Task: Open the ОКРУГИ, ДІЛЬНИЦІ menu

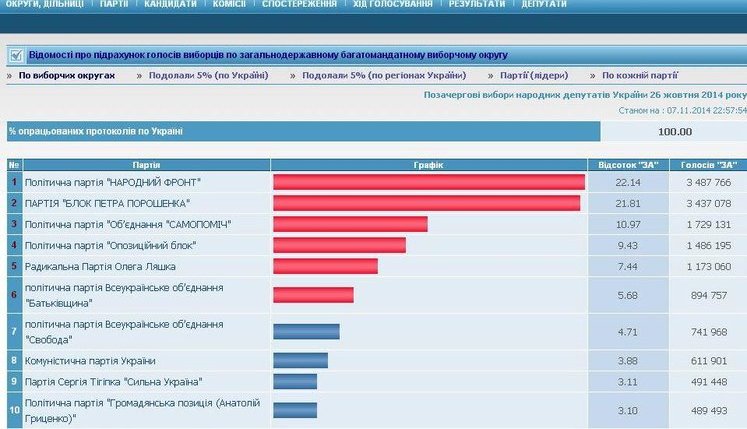Action: 44,4
